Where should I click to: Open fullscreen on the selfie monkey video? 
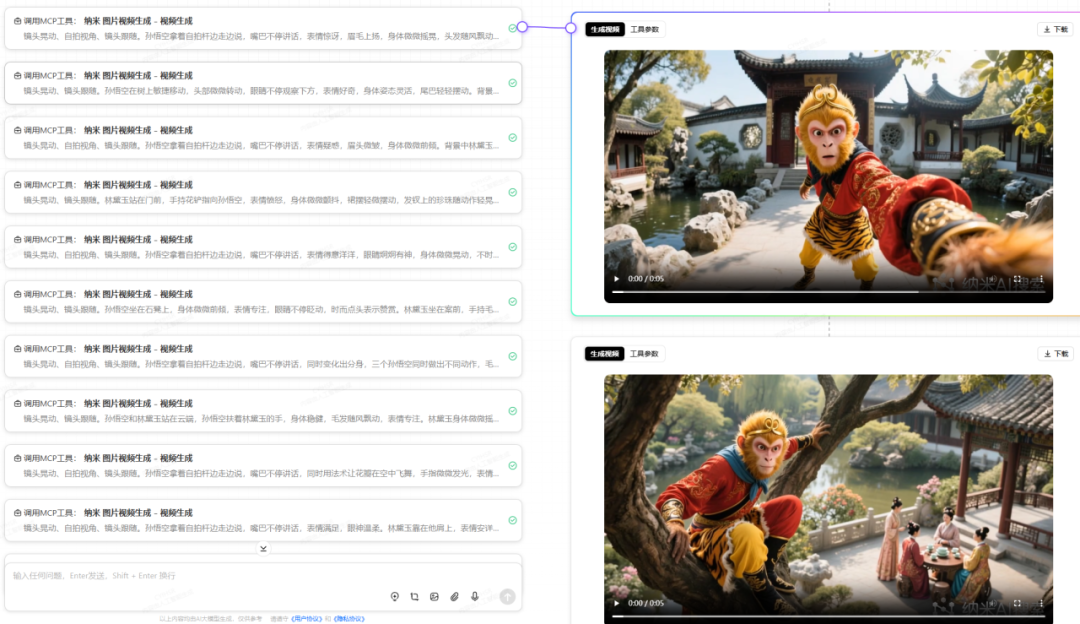click(x=1017, y=279)
